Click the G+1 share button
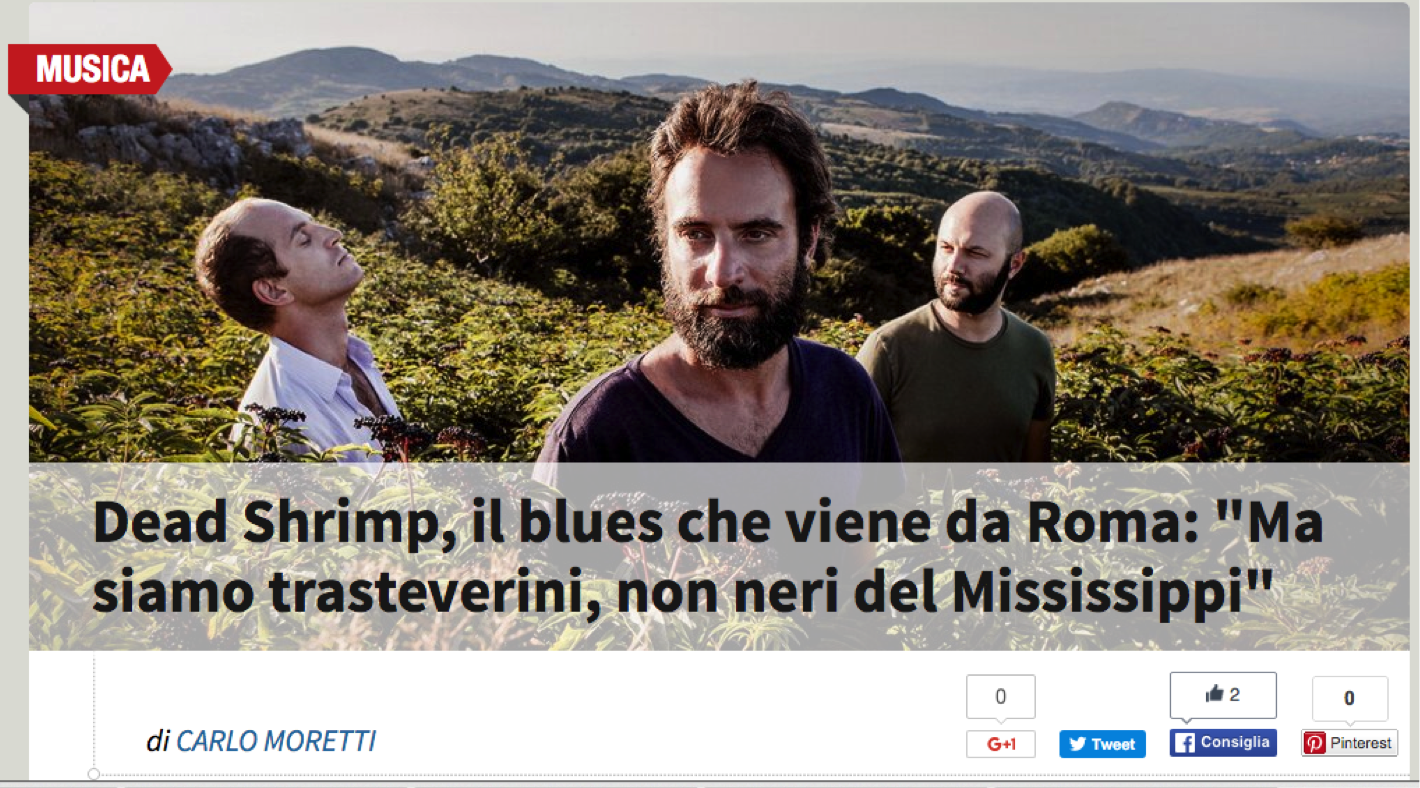Image resolution: width=1420 pixels, height=788 pixels. click(x=1000, y=744)
